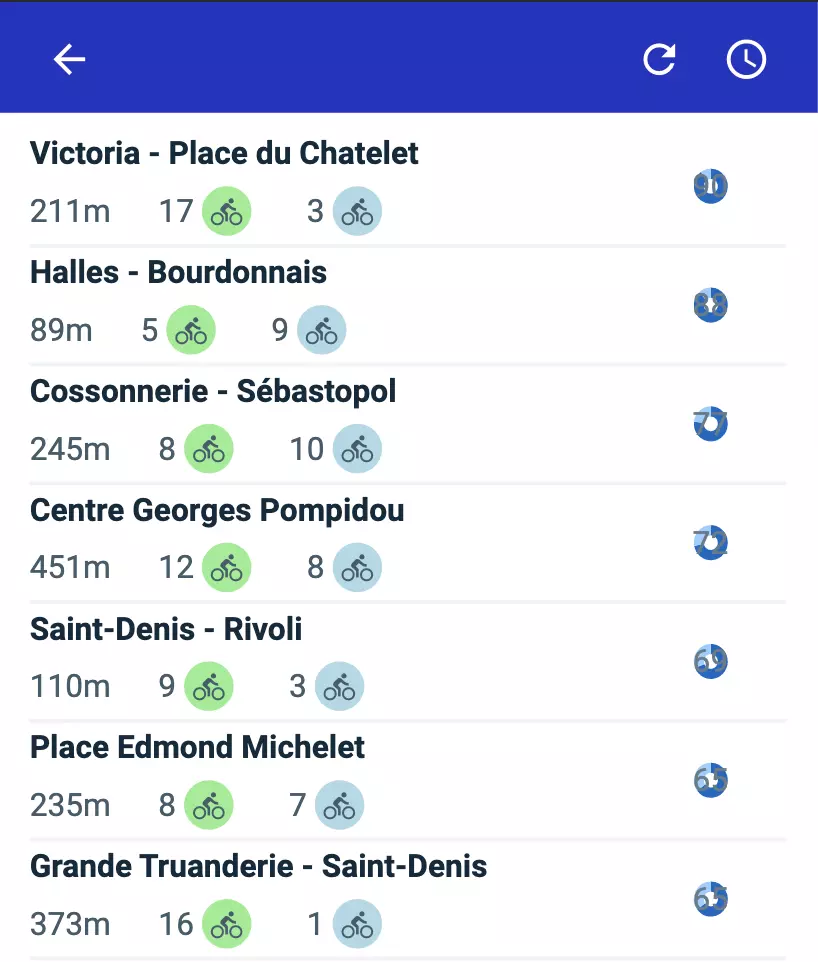Tap green bike icon for Place Edmond Michelet

(209, 805)
